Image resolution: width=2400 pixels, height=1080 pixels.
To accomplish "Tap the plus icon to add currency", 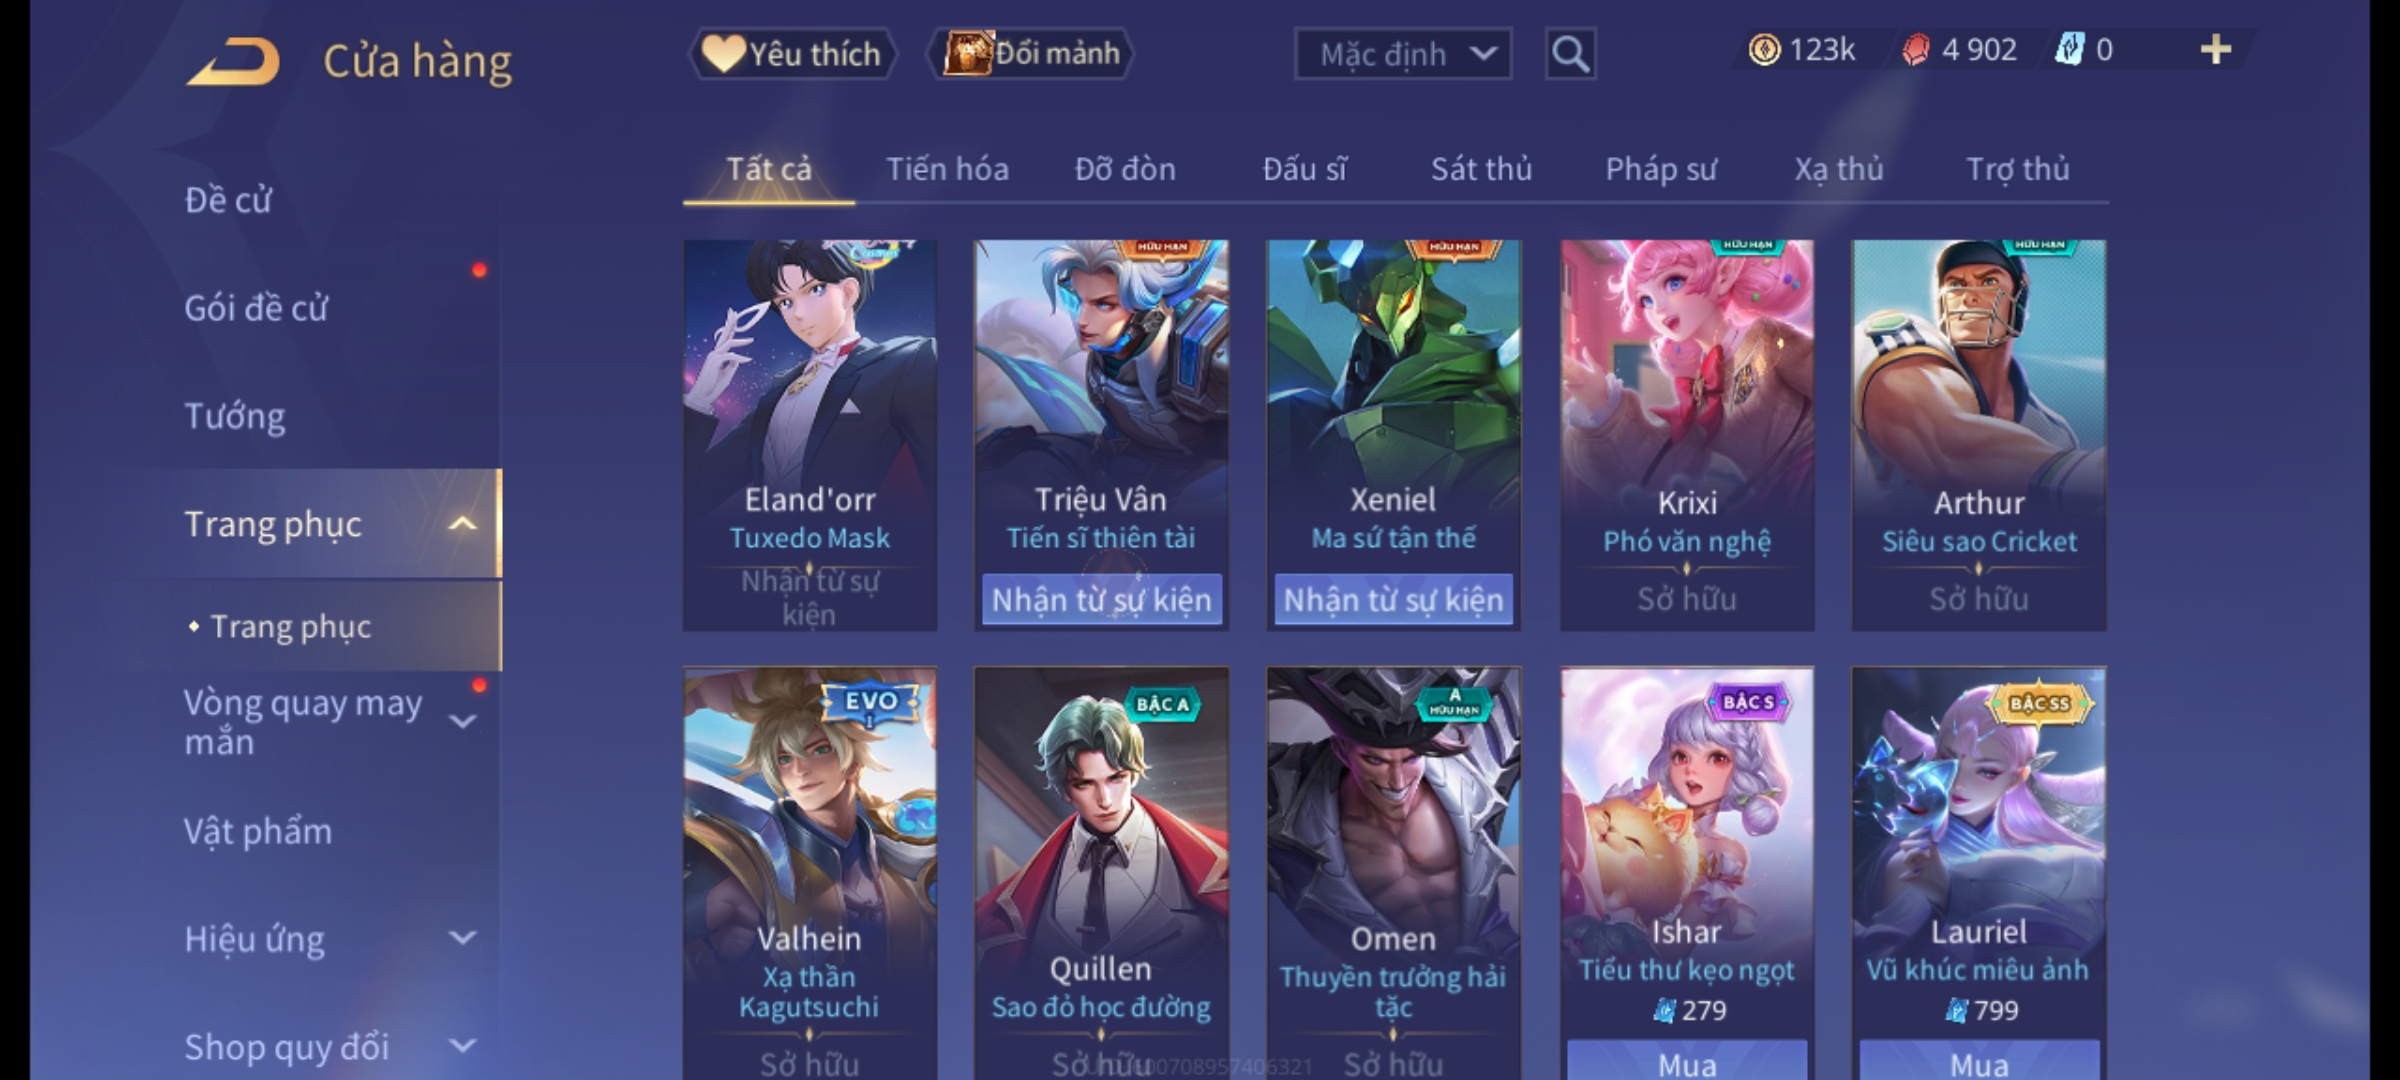I will (x=2215, y=50).
